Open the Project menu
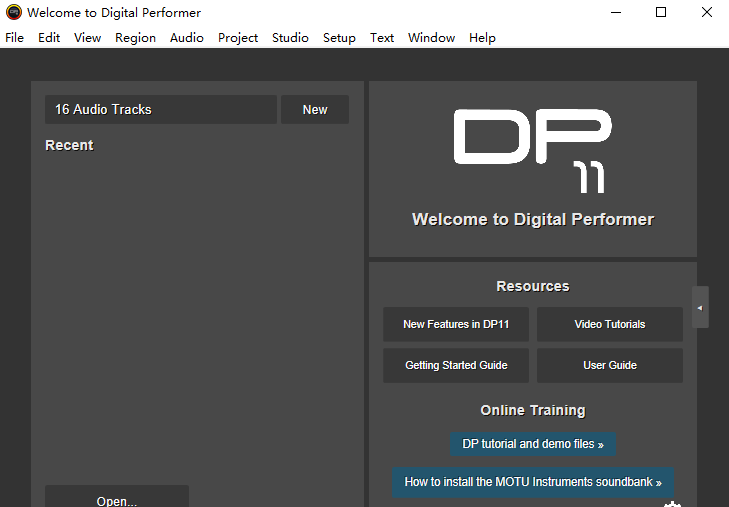 pyautogui.click(x=238, y=38)
